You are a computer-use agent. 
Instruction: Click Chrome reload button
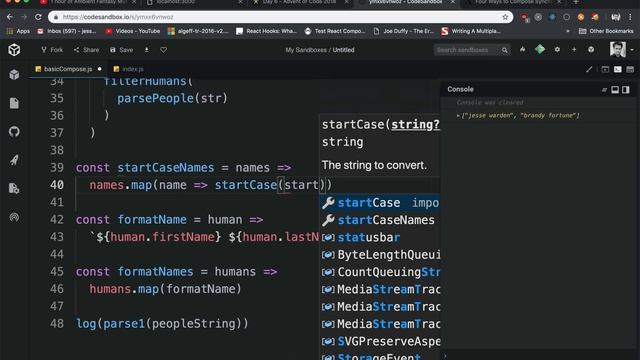click(x=38, y=17)
